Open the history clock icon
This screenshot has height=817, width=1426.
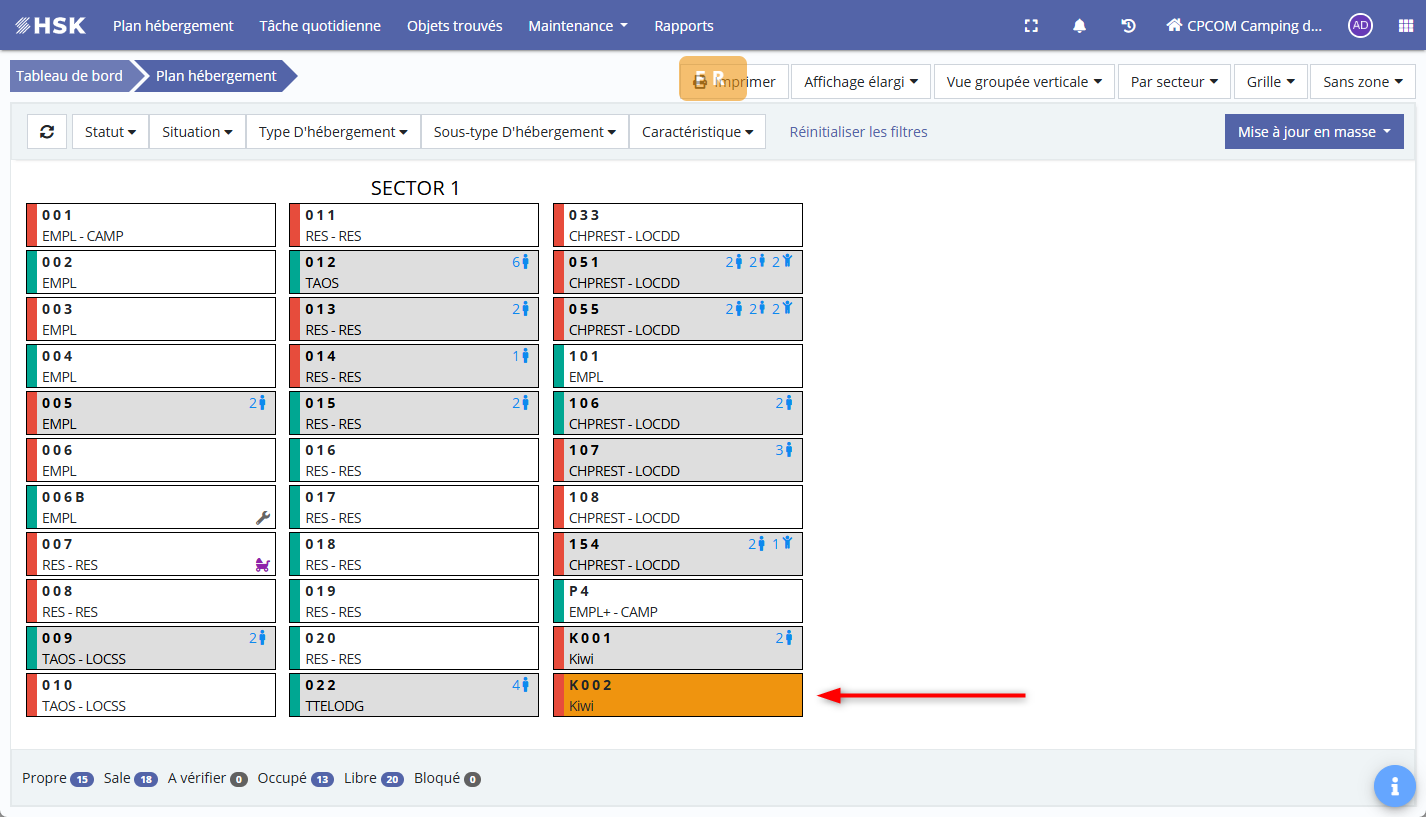click(x=1128, y=26)
